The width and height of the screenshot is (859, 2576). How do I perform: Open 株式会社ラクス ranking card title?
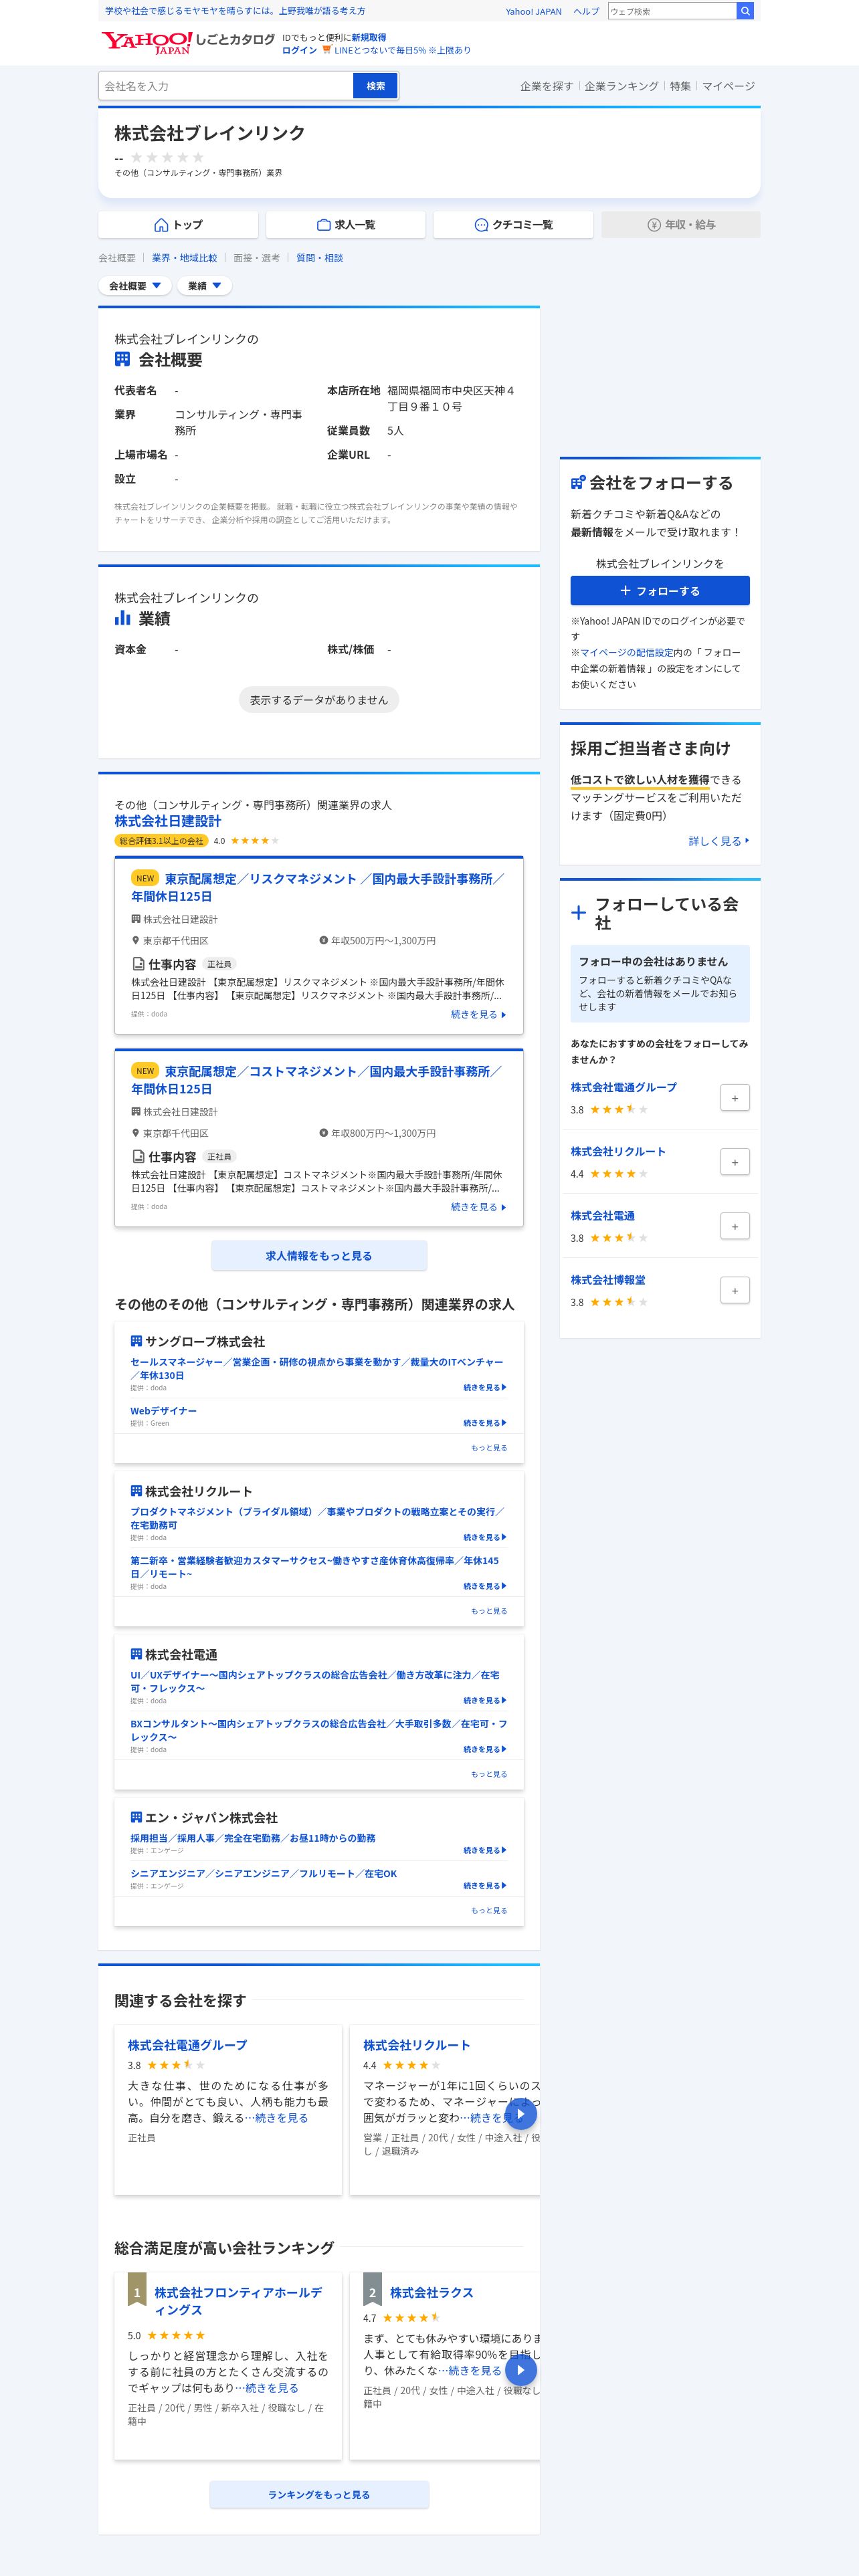pyautogui.click(x=431, y=2292)
